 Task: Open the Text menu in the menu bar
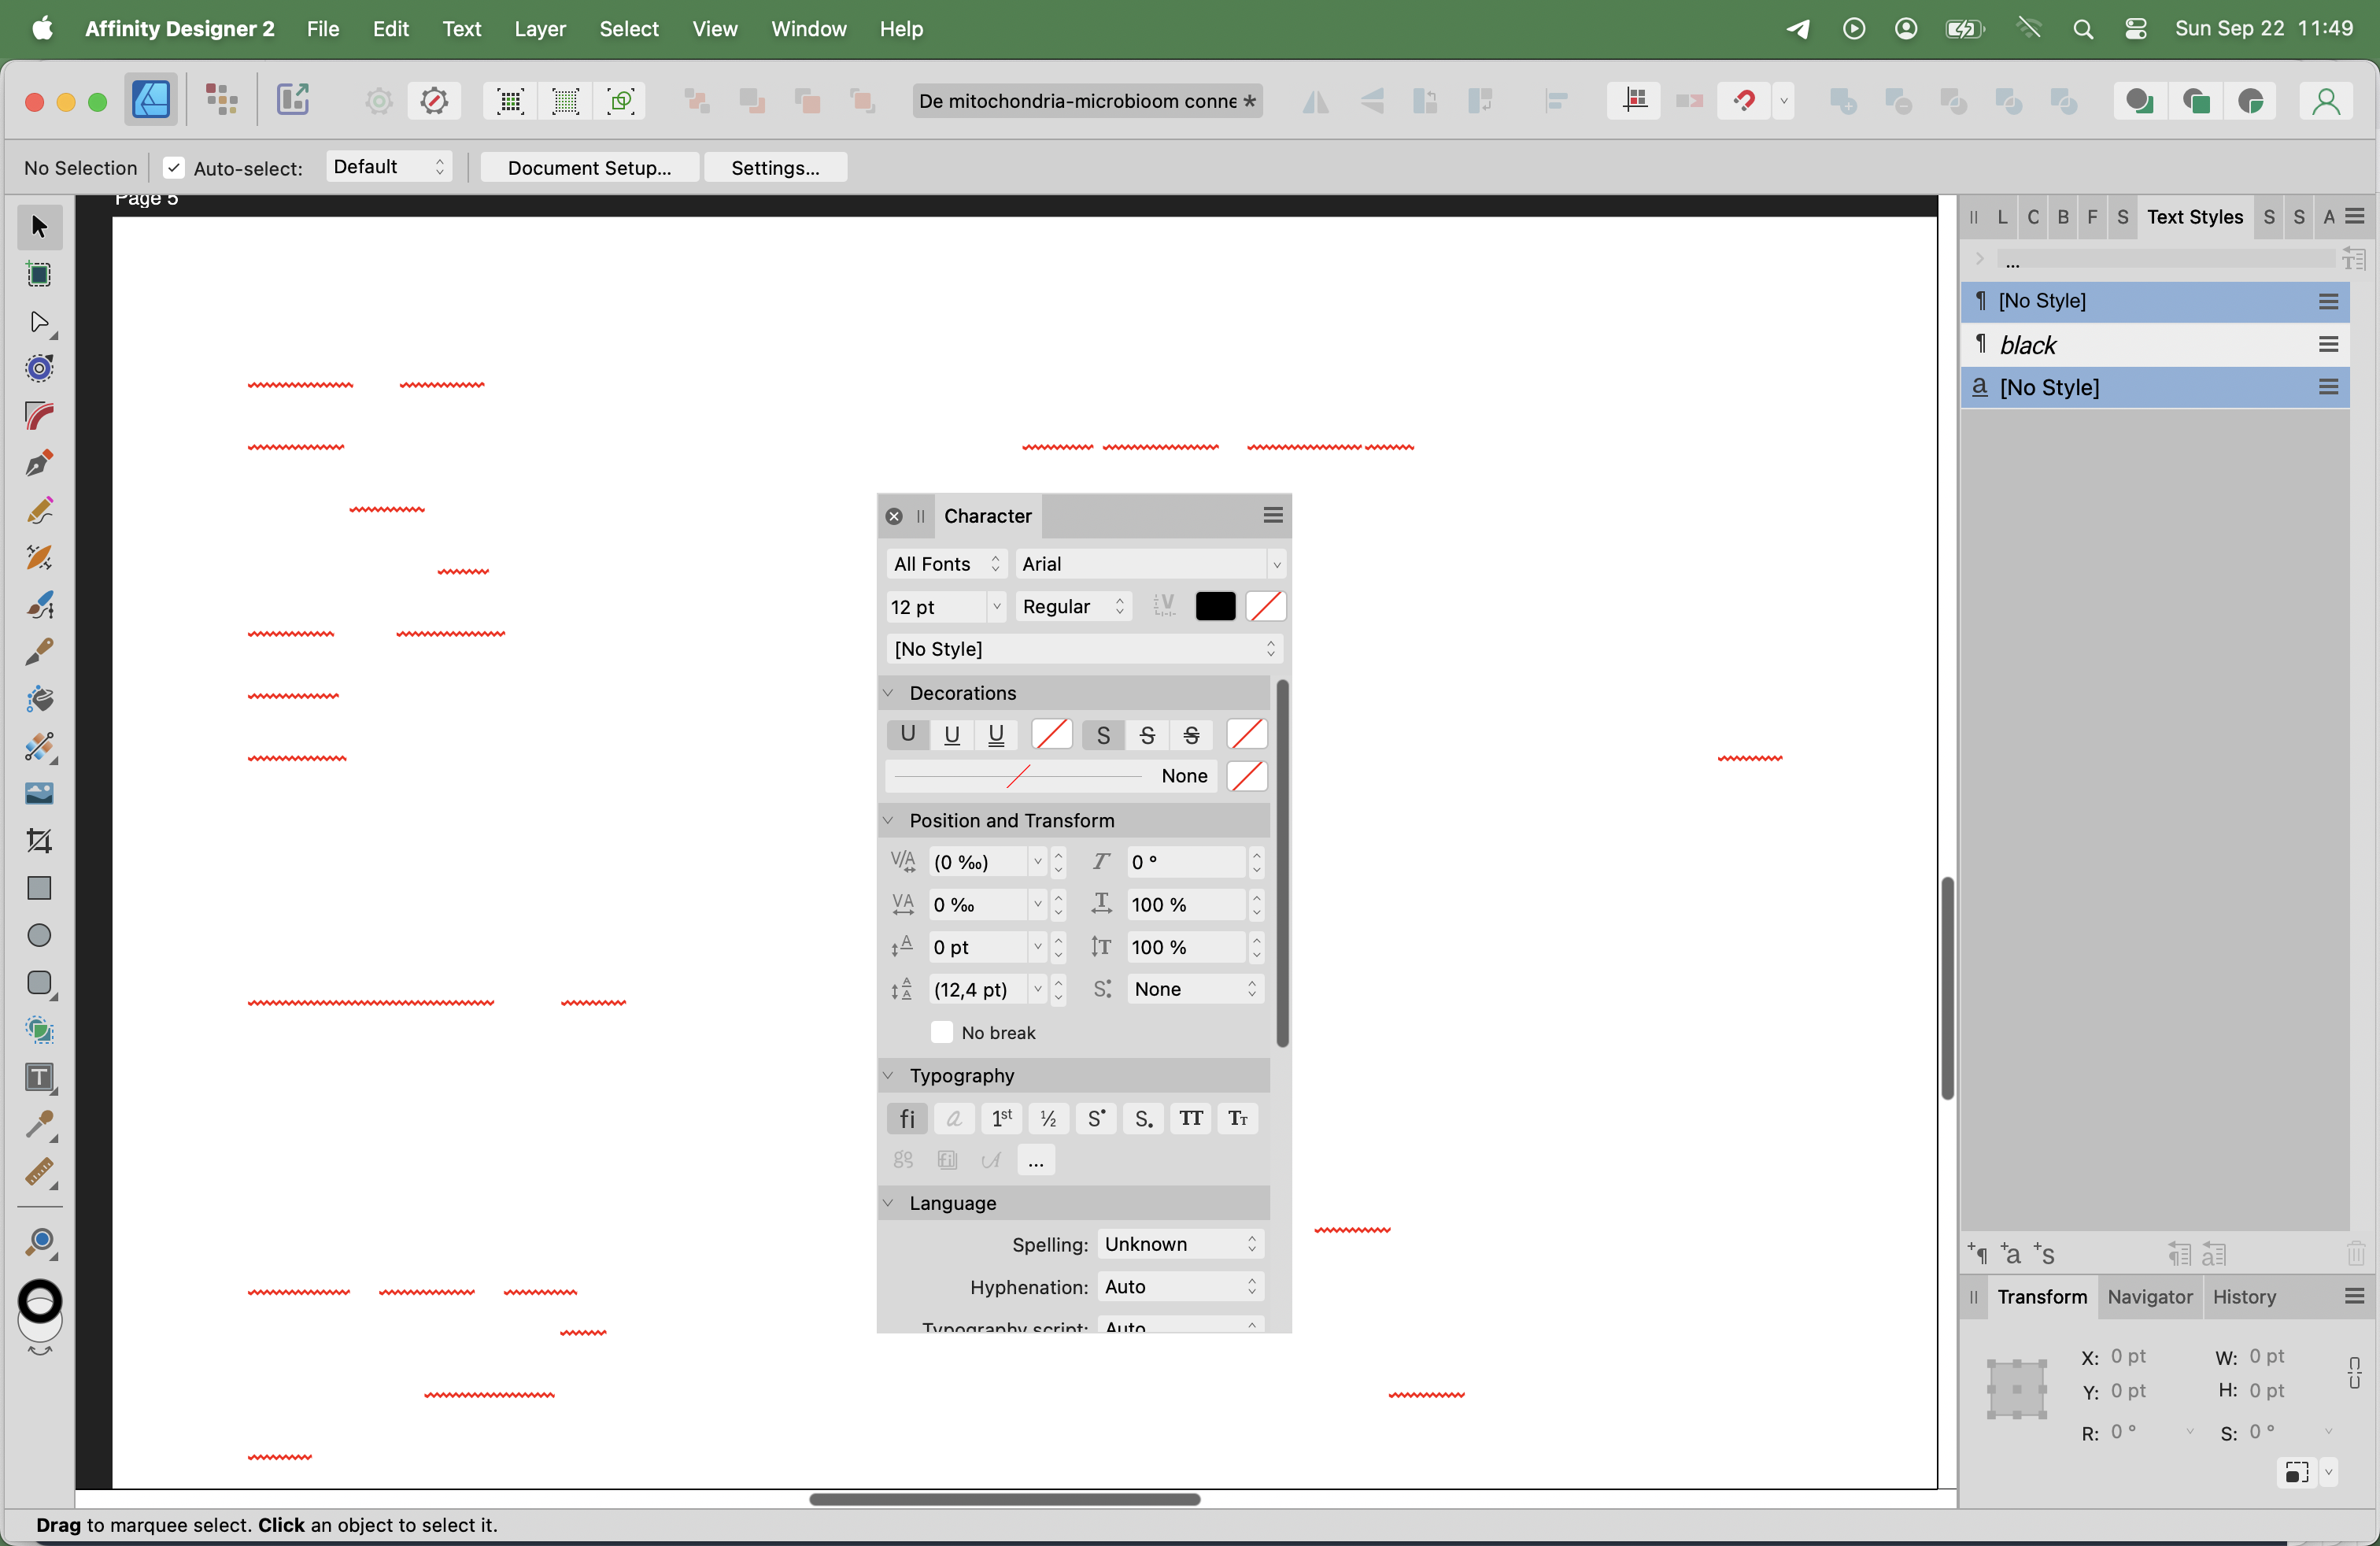pyautogui.click(x=462, y=29)
